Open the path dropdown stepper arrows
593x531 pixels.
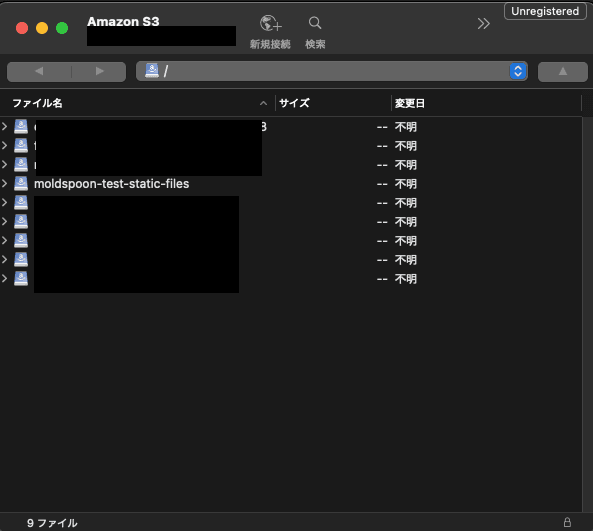[518, 71]
